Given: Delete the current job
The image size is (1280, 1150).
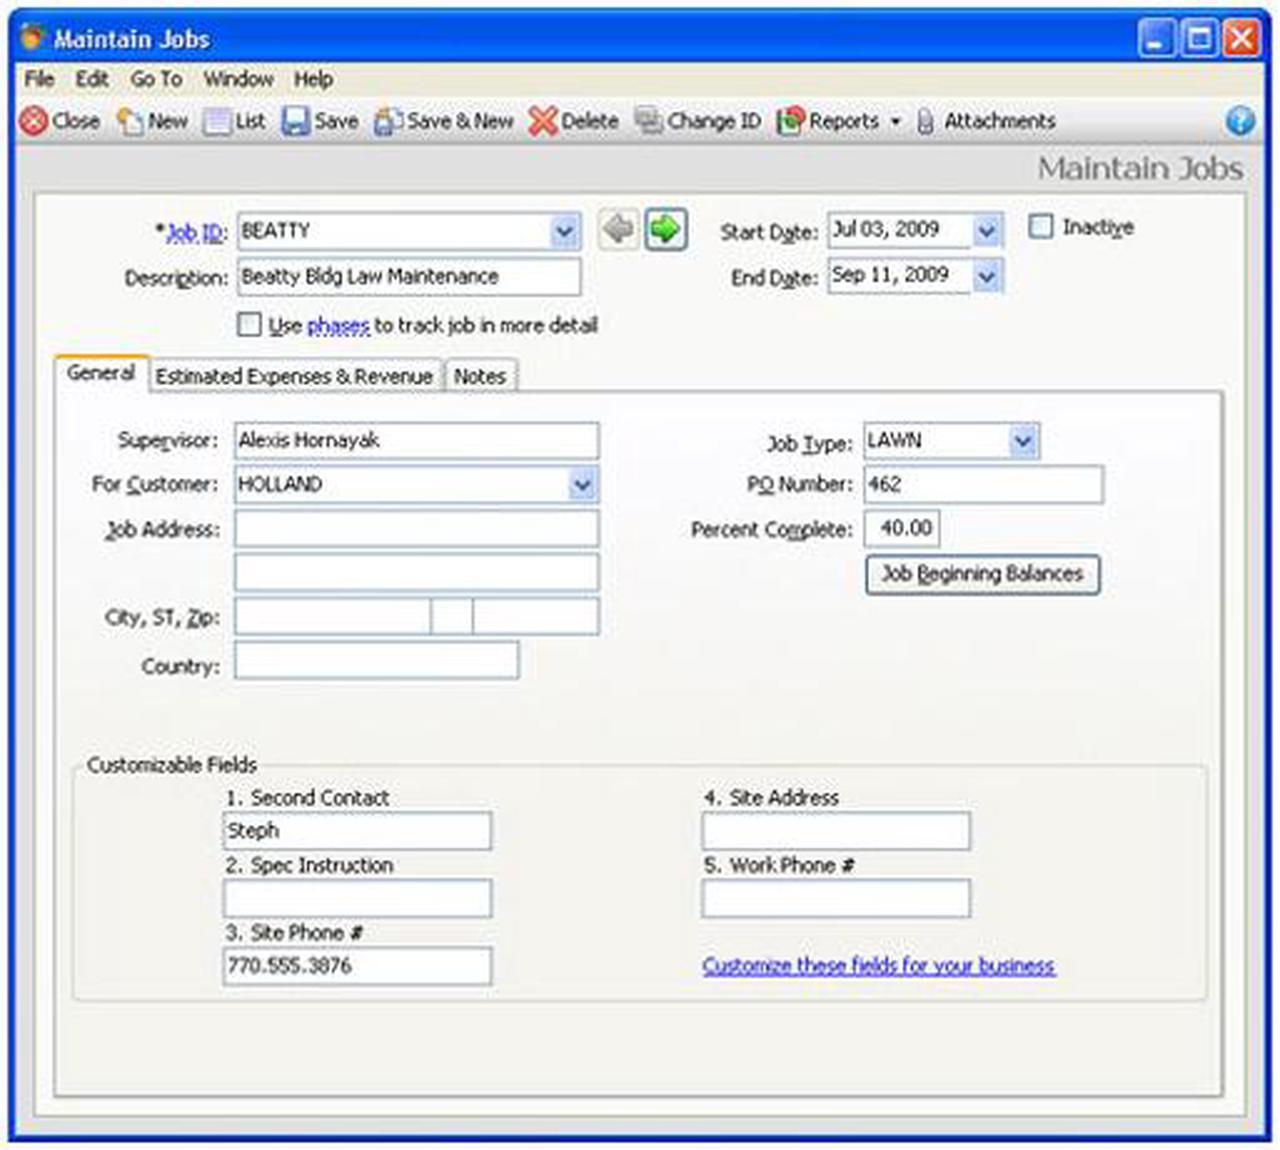Looking at the screenshot, I should [x=543, y=121].
